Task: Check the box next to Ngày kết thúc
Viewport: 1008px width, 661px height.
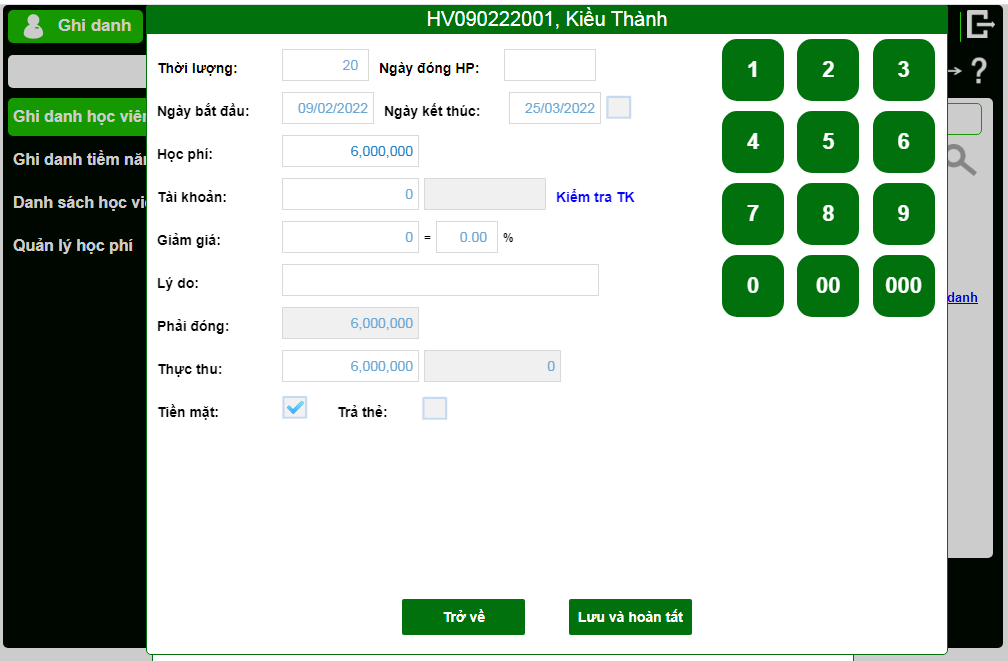Action: point(618,108)
